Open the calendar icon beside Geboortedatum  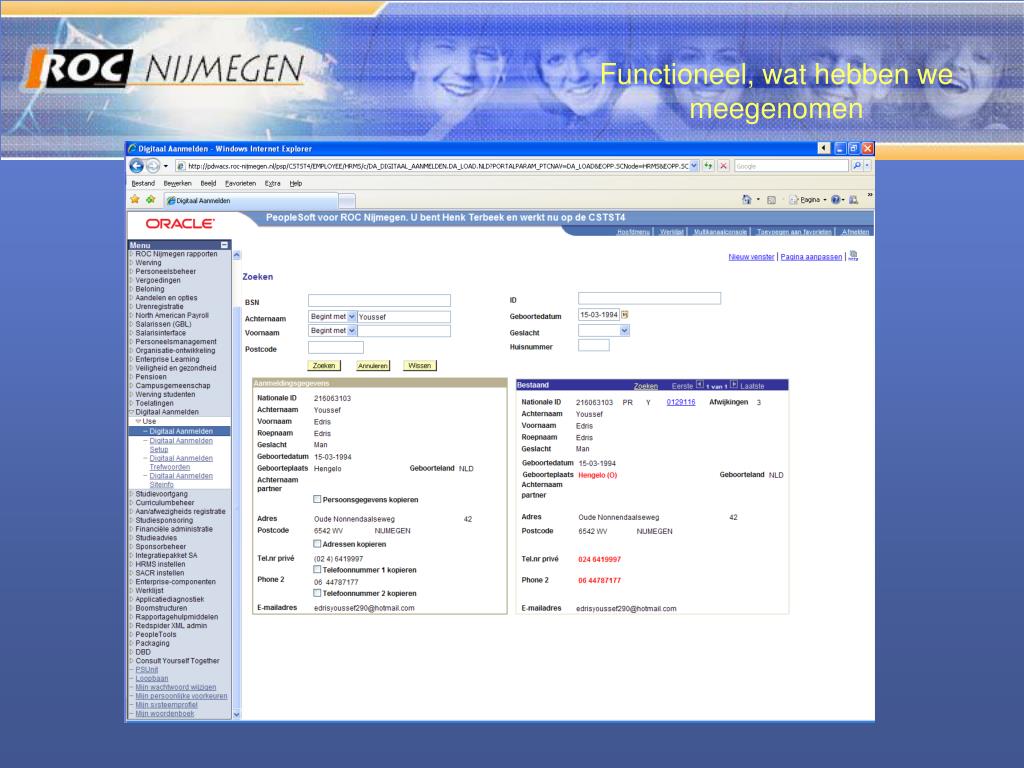click(x=624, y=315)
